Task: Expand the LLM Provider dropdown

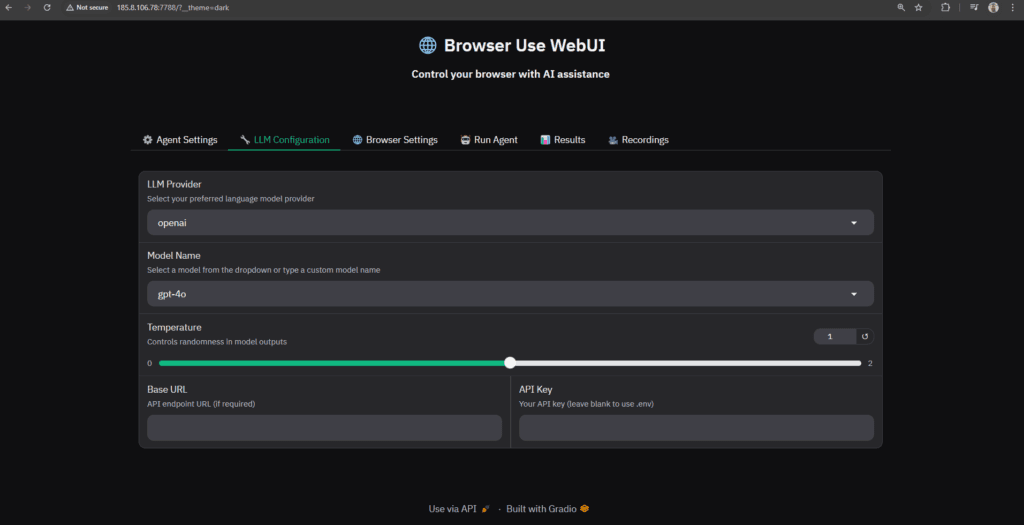Action: (x=853, y=223)
